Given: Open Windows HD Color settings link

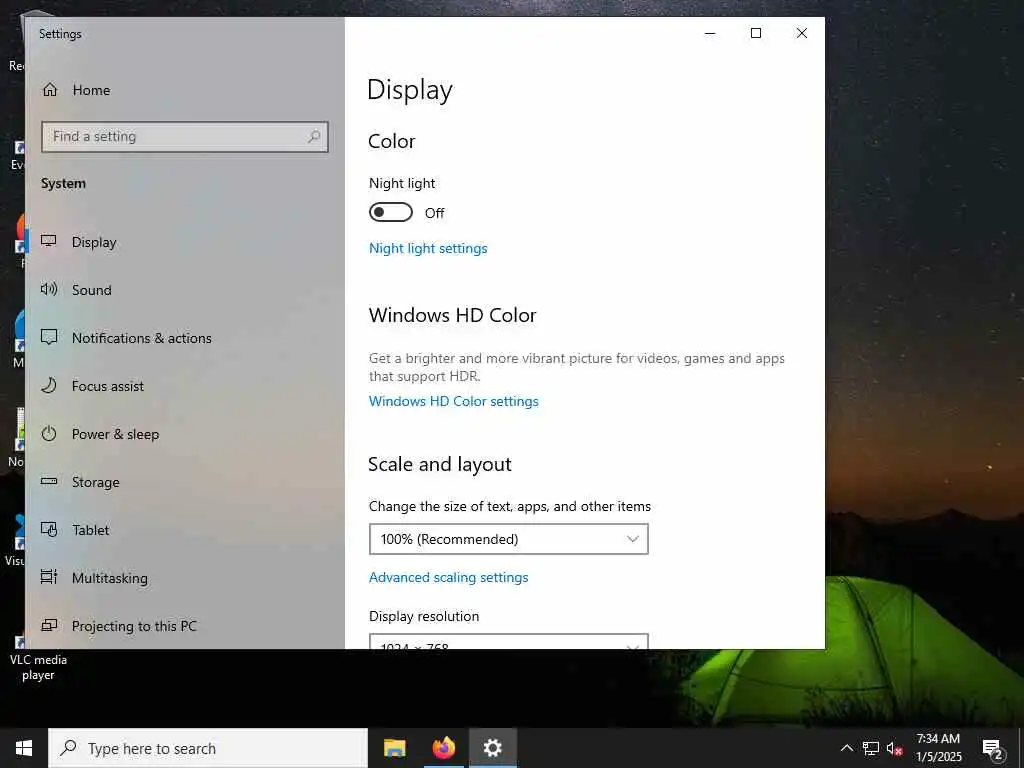Looking at the screenshot, I should (x=453, y=401).
